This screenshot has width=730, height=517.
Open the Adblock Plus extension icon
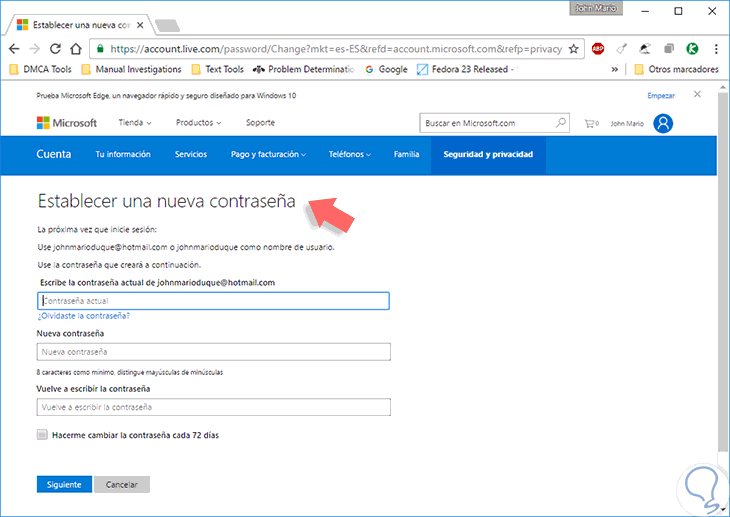pyautogui.click(x=598, y=48)
